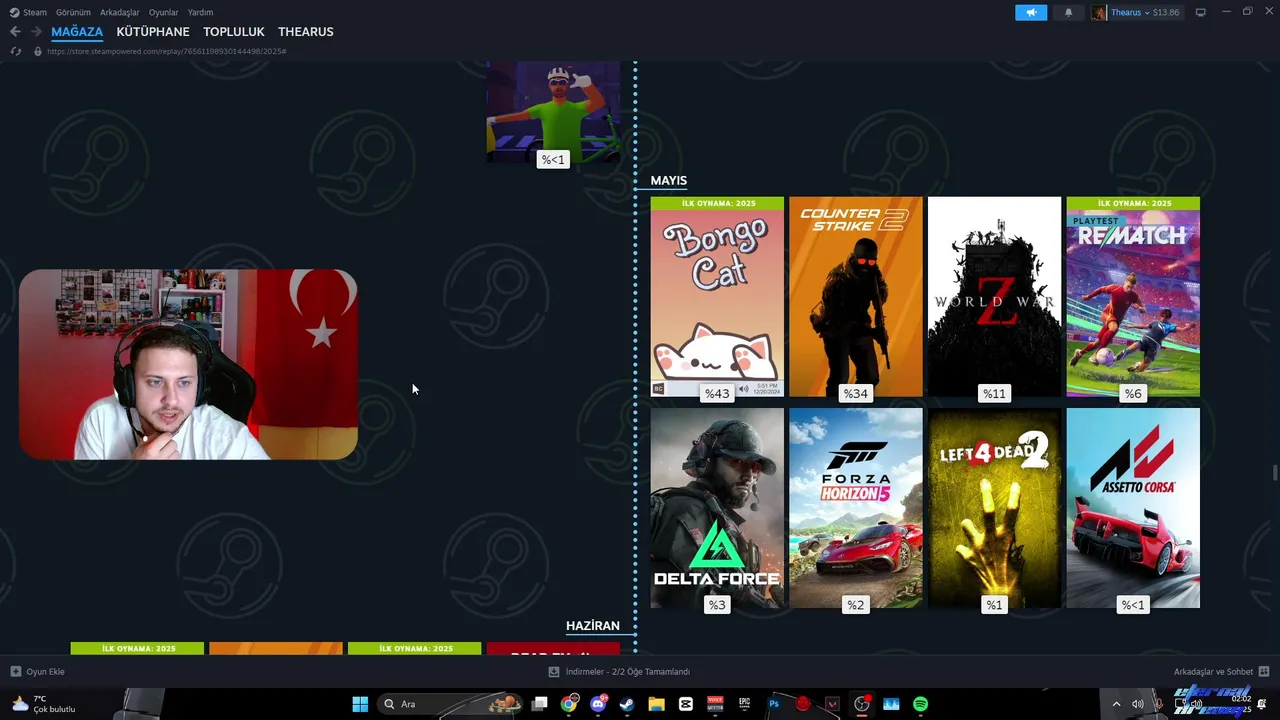Switch to Big Picture mode icon
Image resolution: width=1280 pixels, height=720 pixels.
tap(1201, 12)
